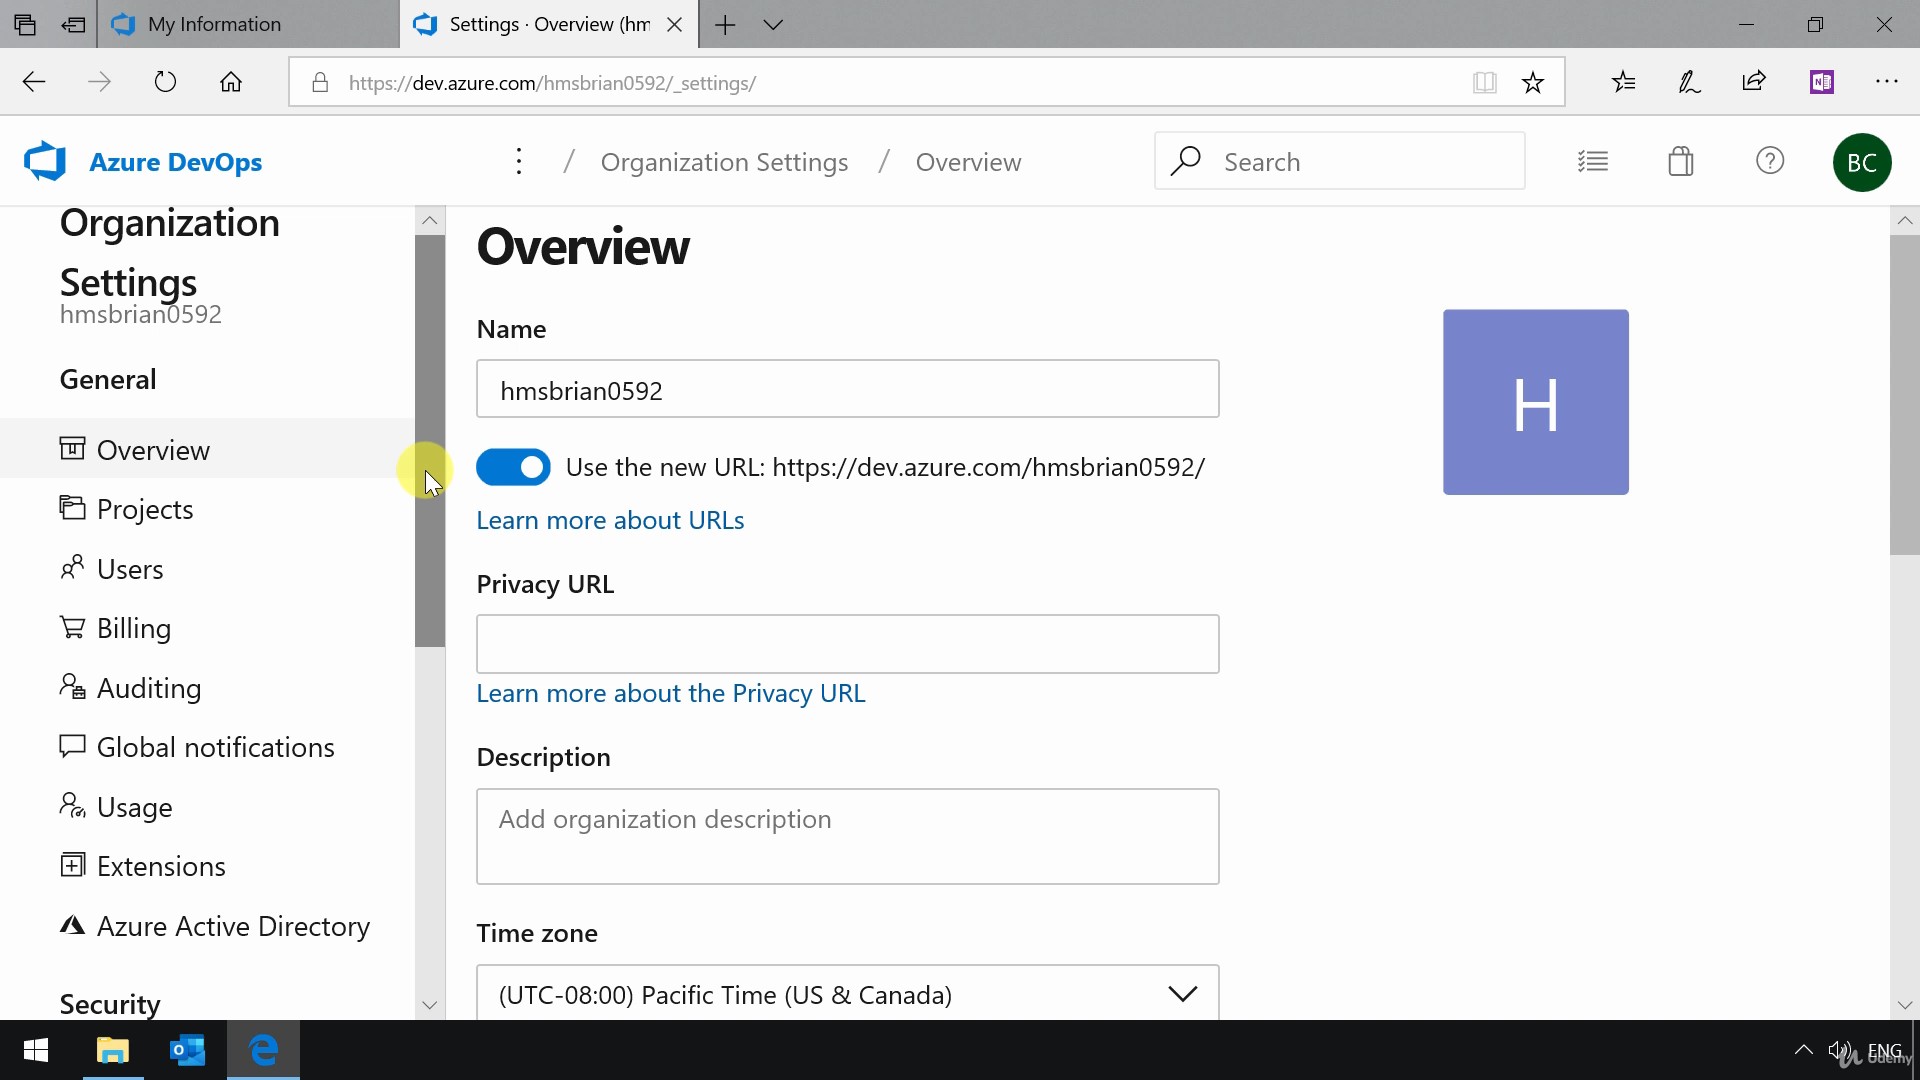Open Billing in the settings sidebar
The width and height of the screenshot is (1920, 1080).
[x=207, y=627]
